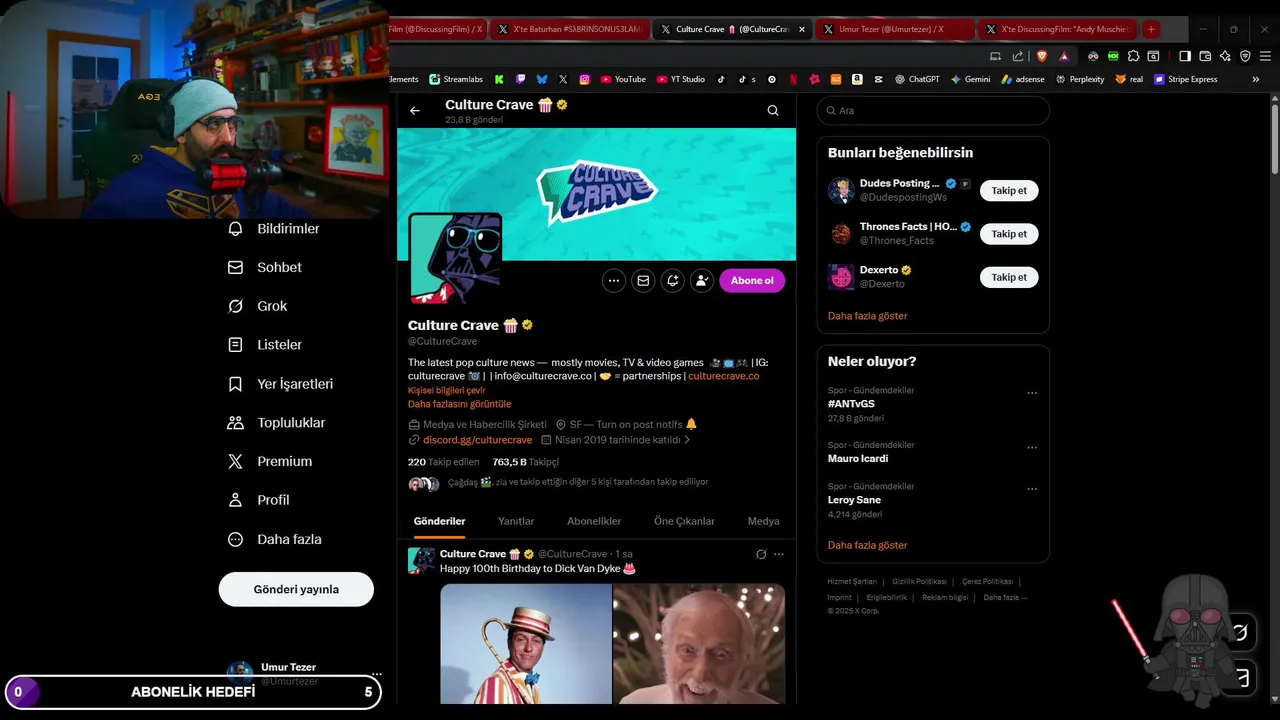This screenshot has width=1280, height=720.
Task: Switch to the Medya tab
Action: 763,521
